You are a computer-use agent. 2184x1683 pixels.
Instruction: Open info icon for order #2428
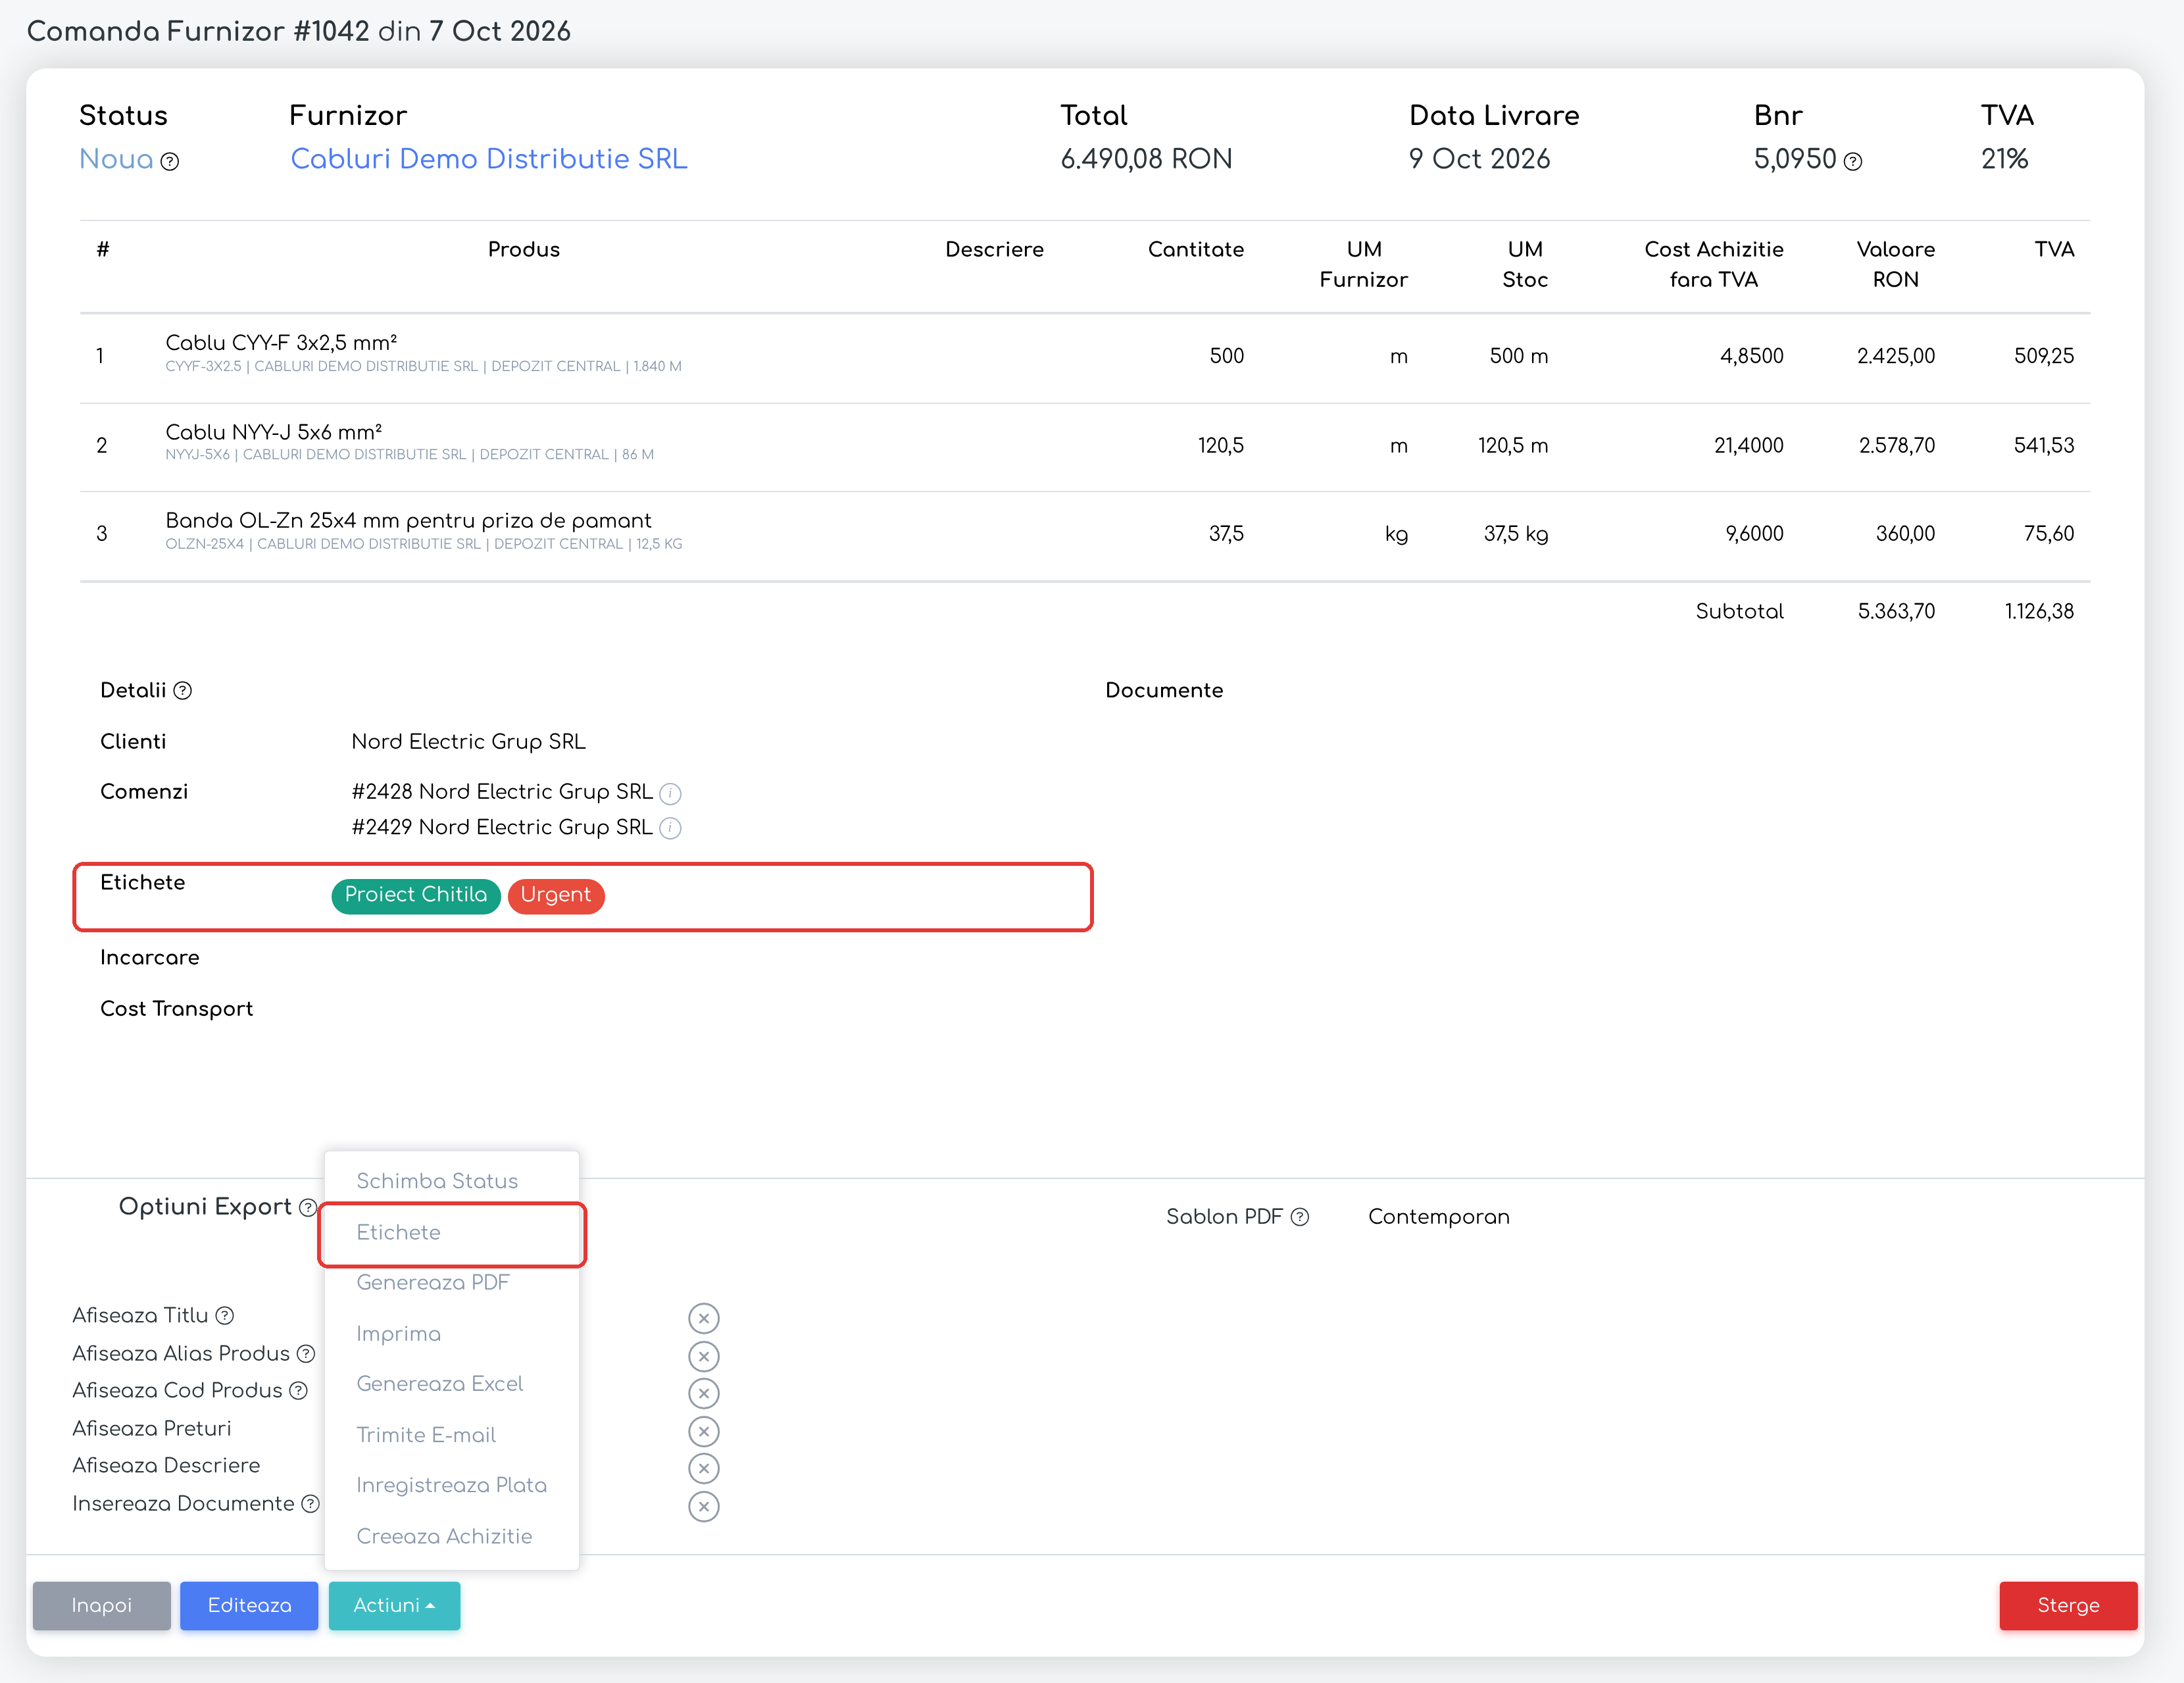tap(671, 794)
